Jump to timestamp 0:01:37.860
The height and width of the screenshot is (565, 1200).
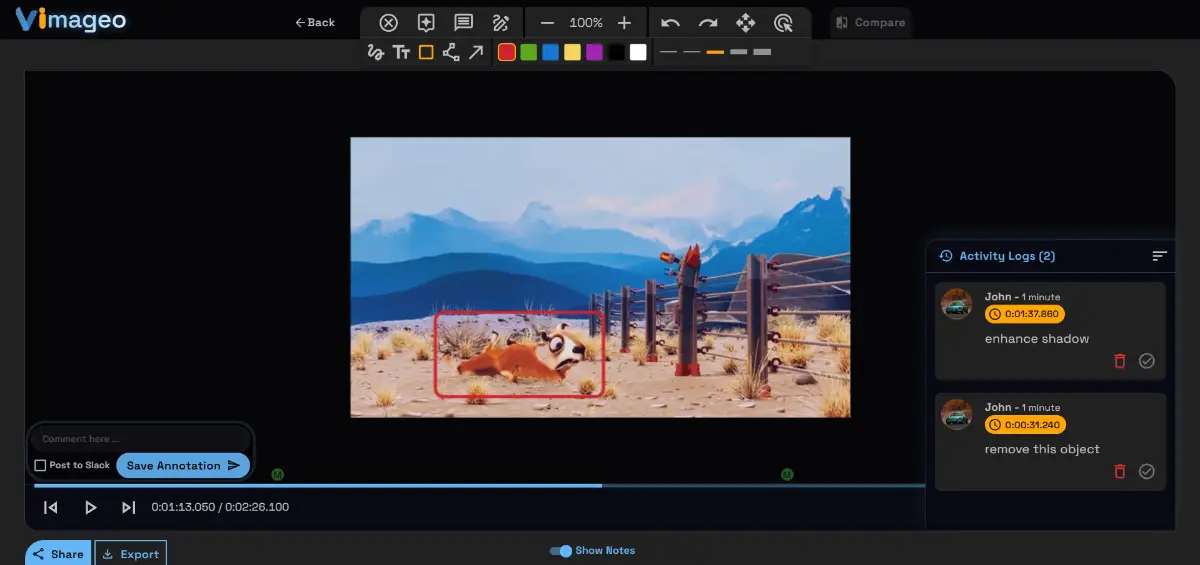point(1025,314)
